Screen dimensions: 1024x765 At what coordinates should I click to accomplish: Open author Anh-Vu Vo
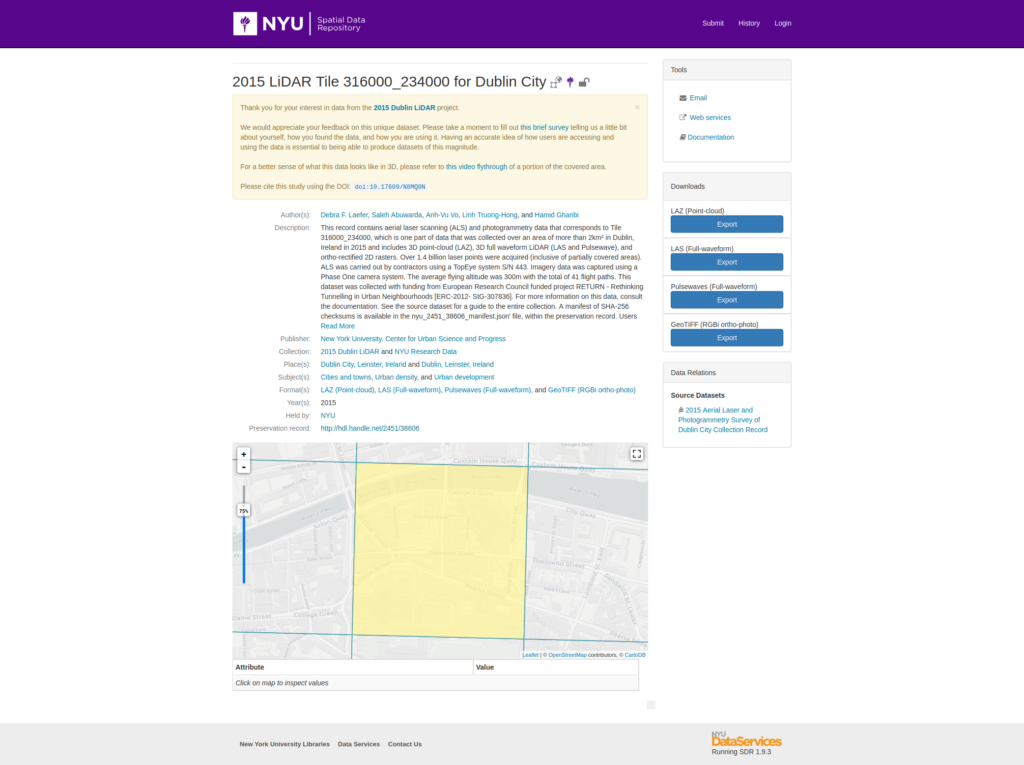[442, 215]
